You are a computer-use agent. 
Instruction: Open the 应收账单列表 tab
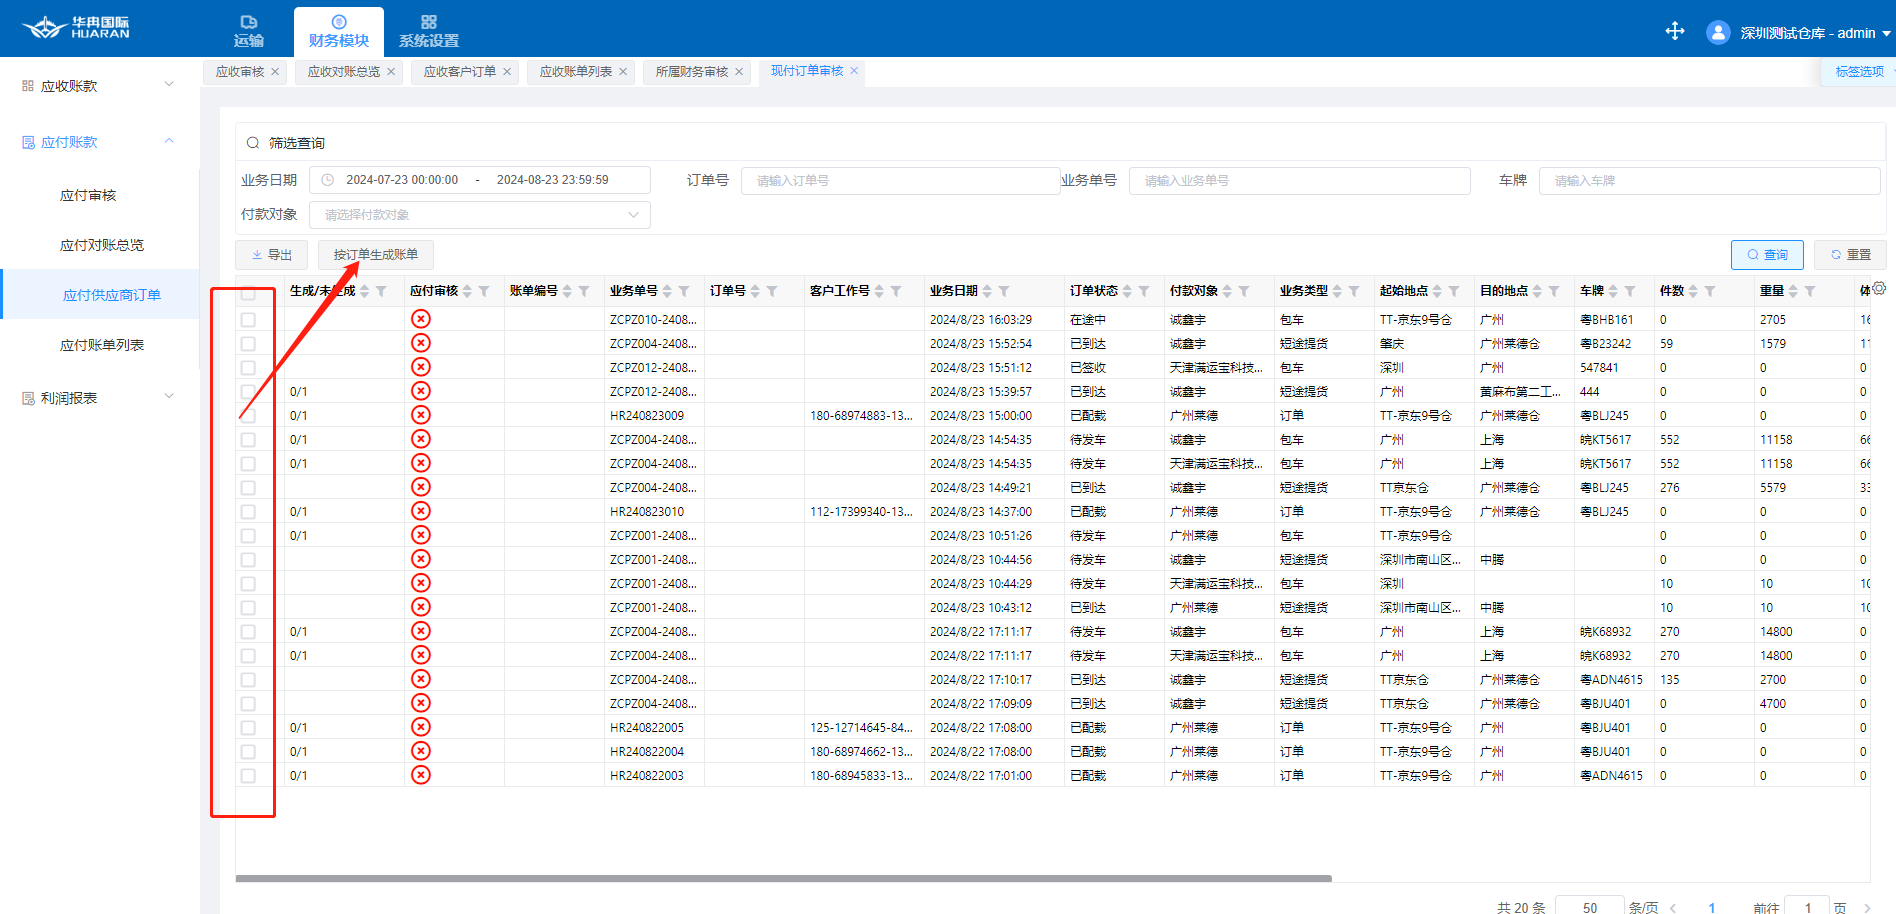coord(575,72)
